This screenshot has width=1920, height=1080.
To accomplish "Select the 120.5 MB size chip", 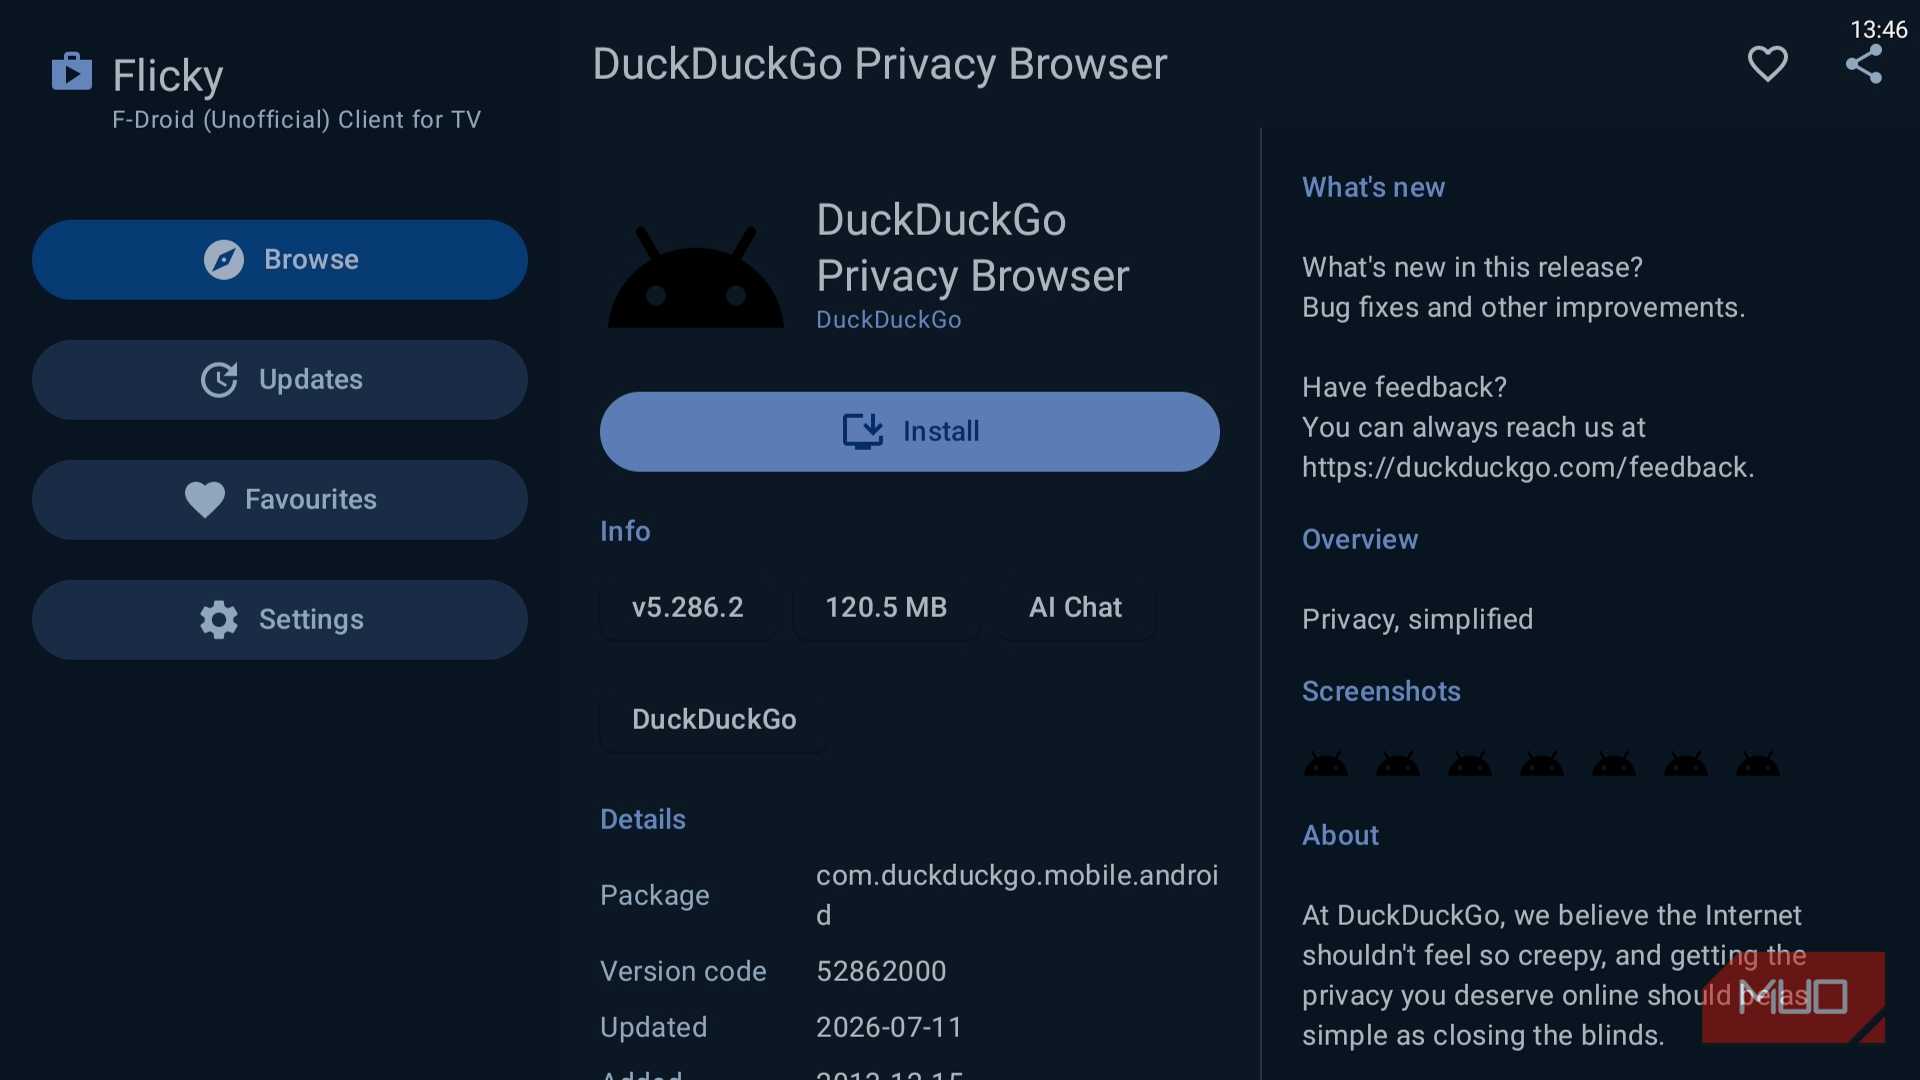I will pos(886,608).
